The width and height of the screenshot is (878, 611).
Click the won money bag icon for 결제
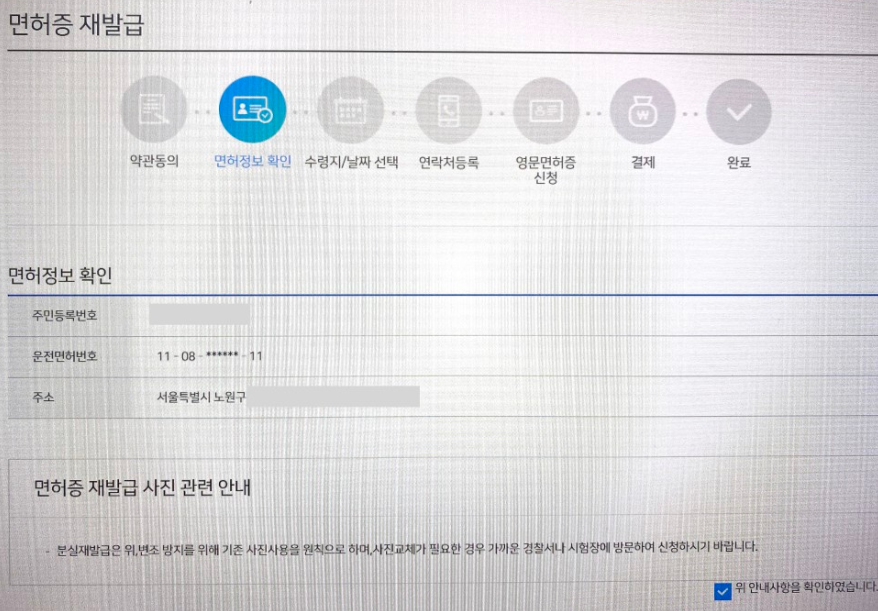click(642, 111)
